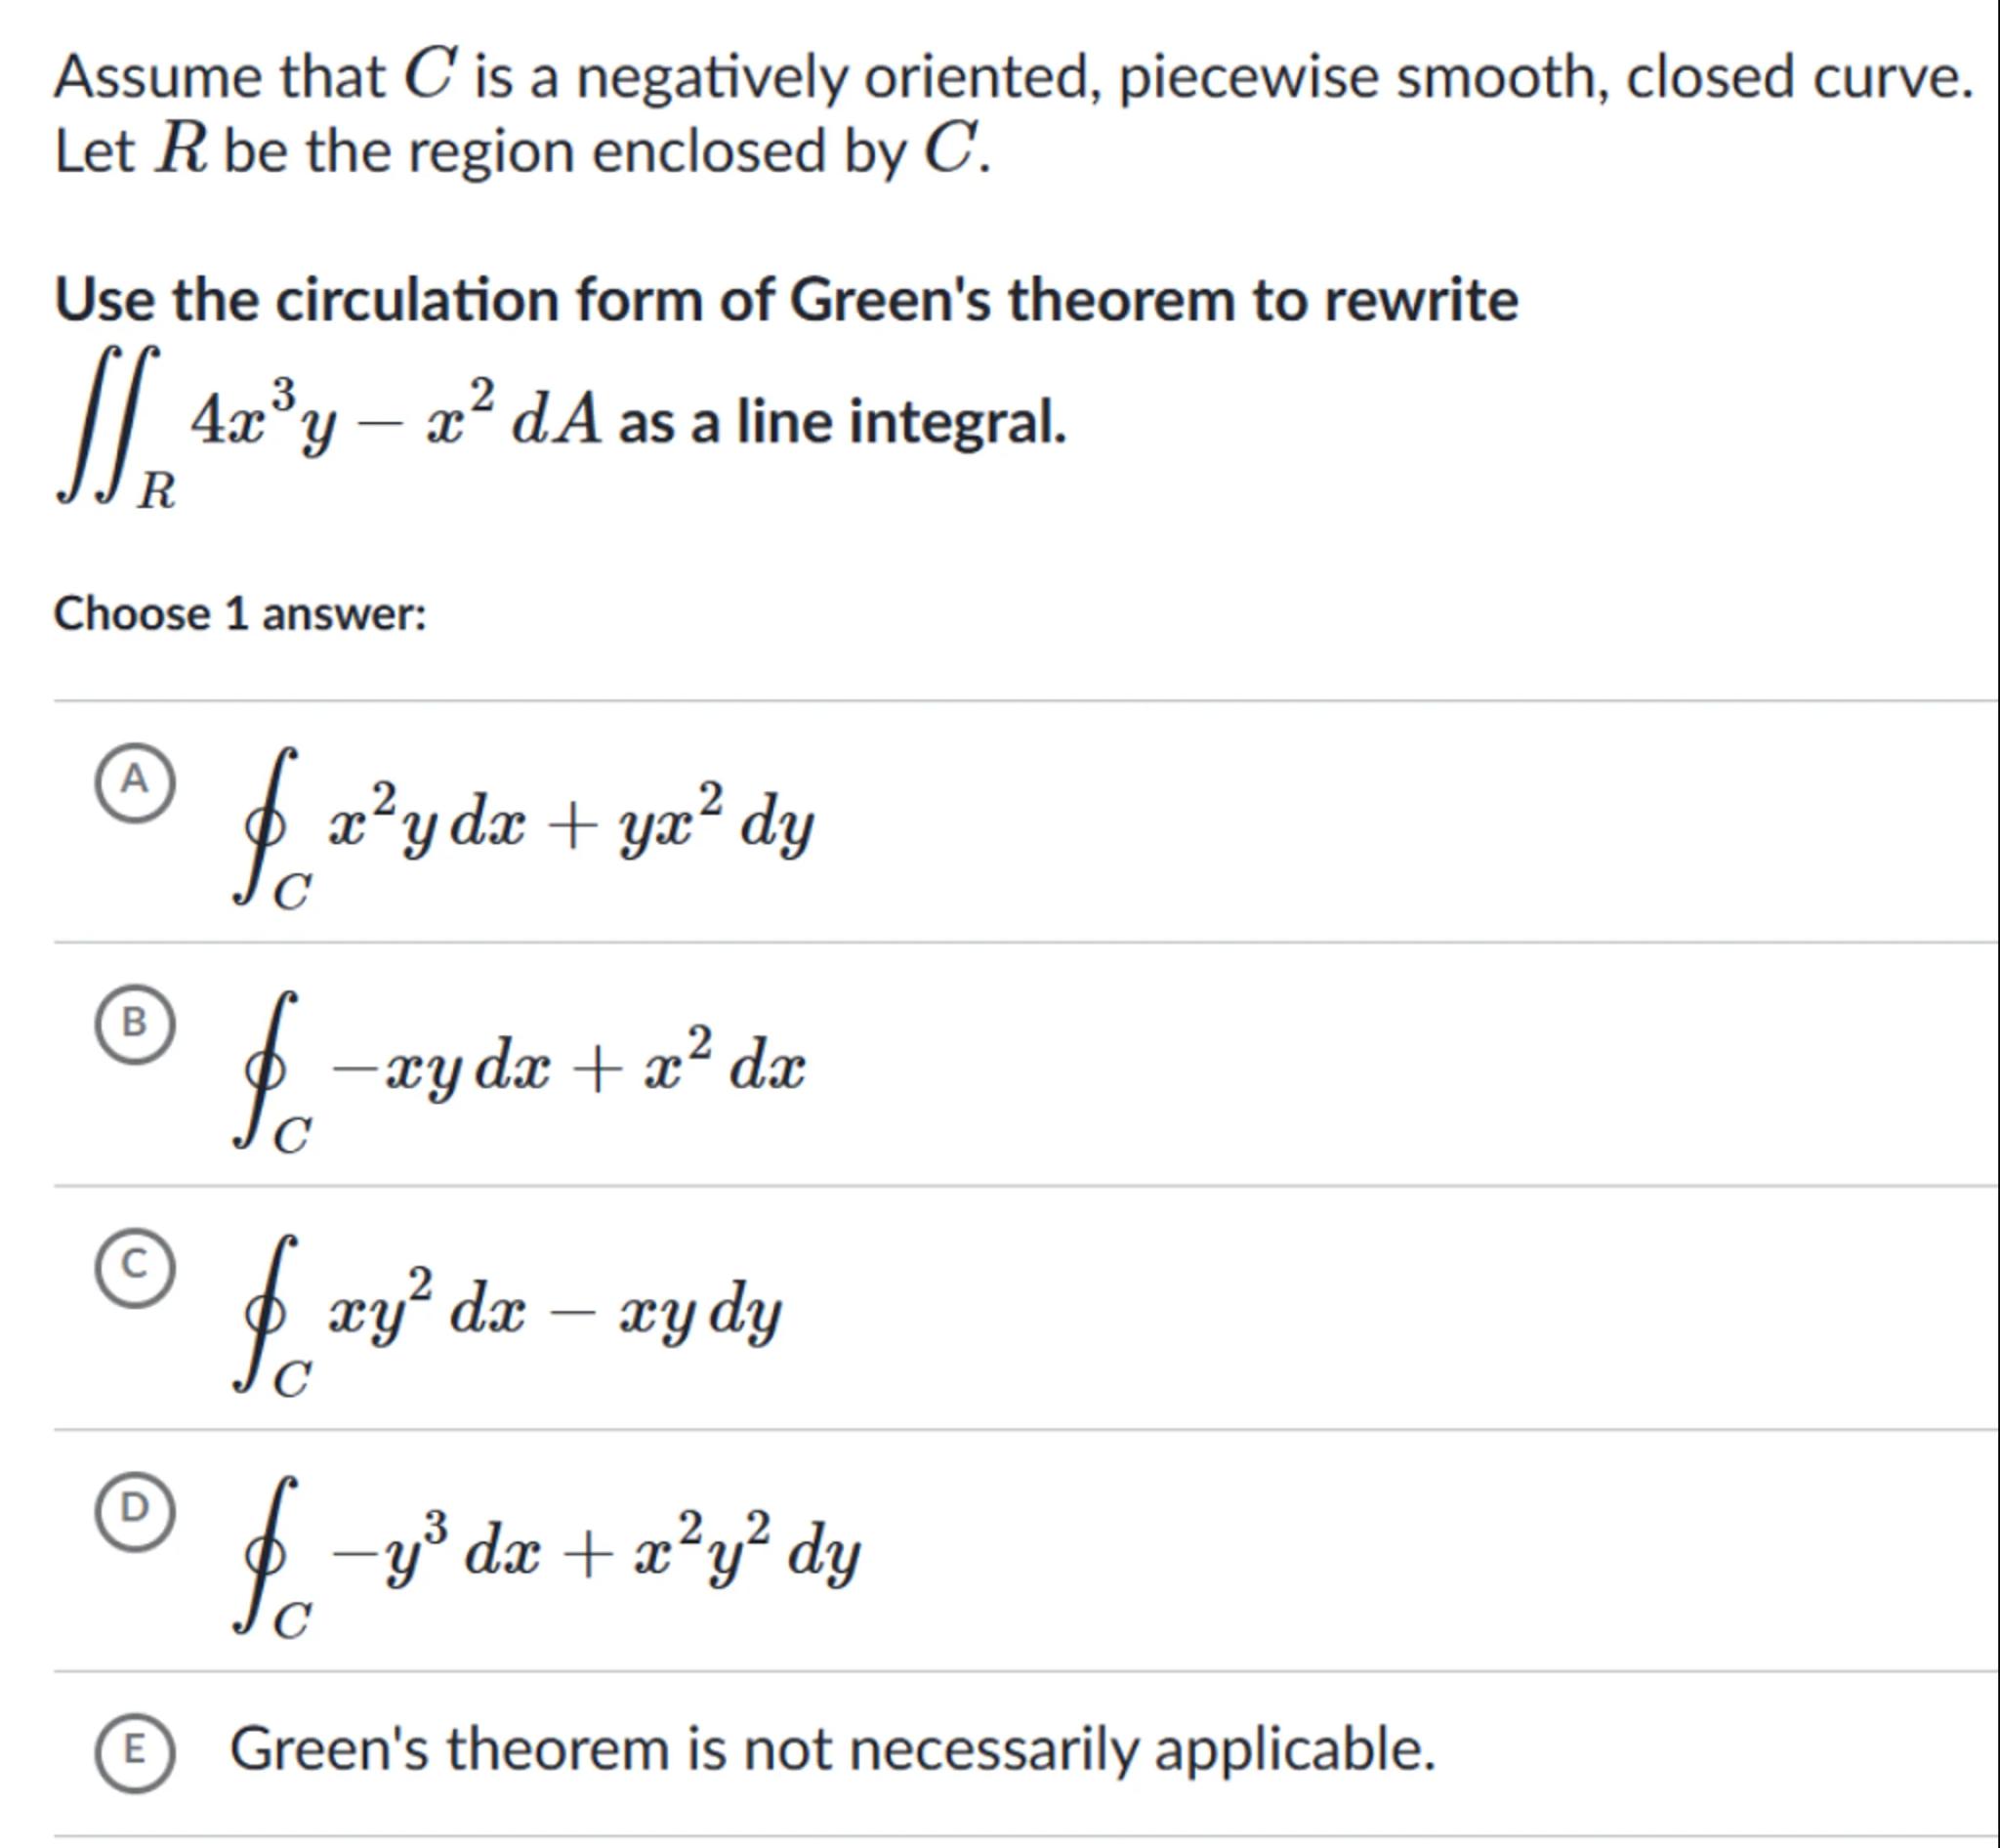Choose option C radio circle
The image size is (2000, 1848).
(135, 1268)
